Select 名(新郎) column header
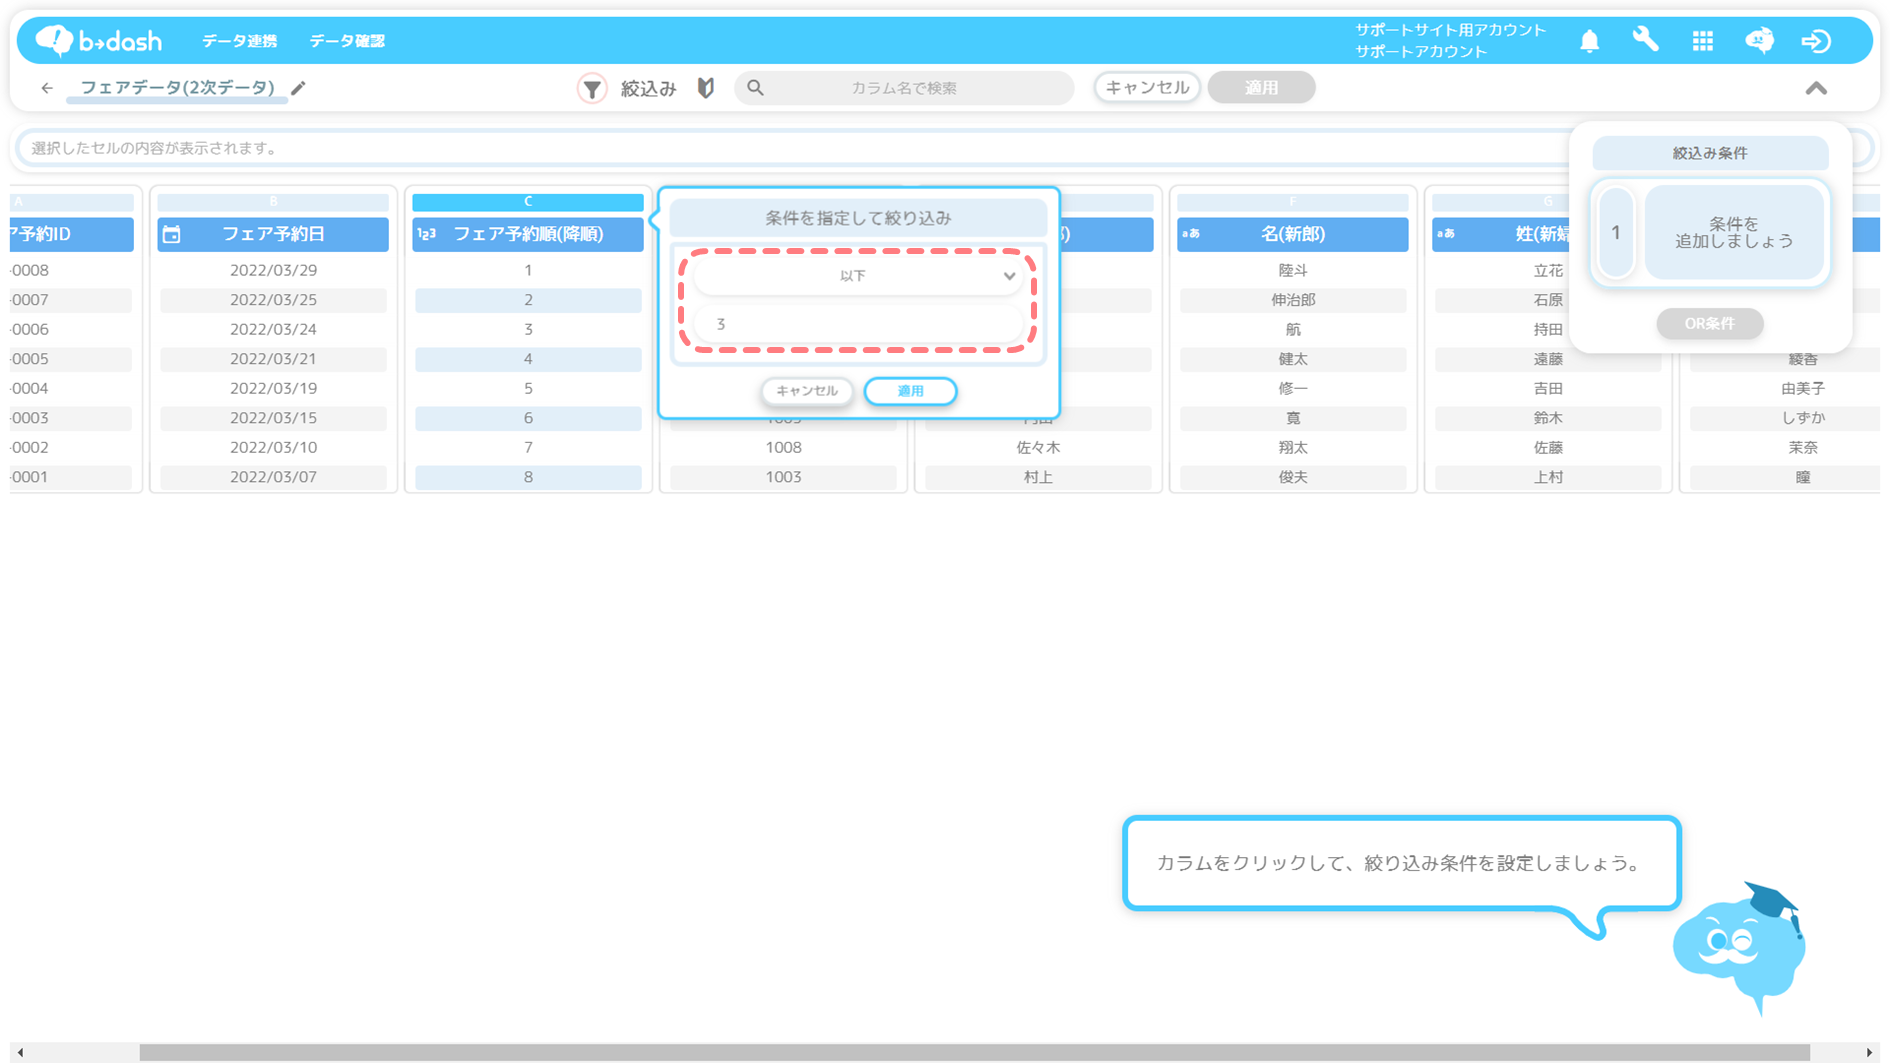Image resolution: width=1890 pixels, height=1063 pixels. [x=1292, y=234]
